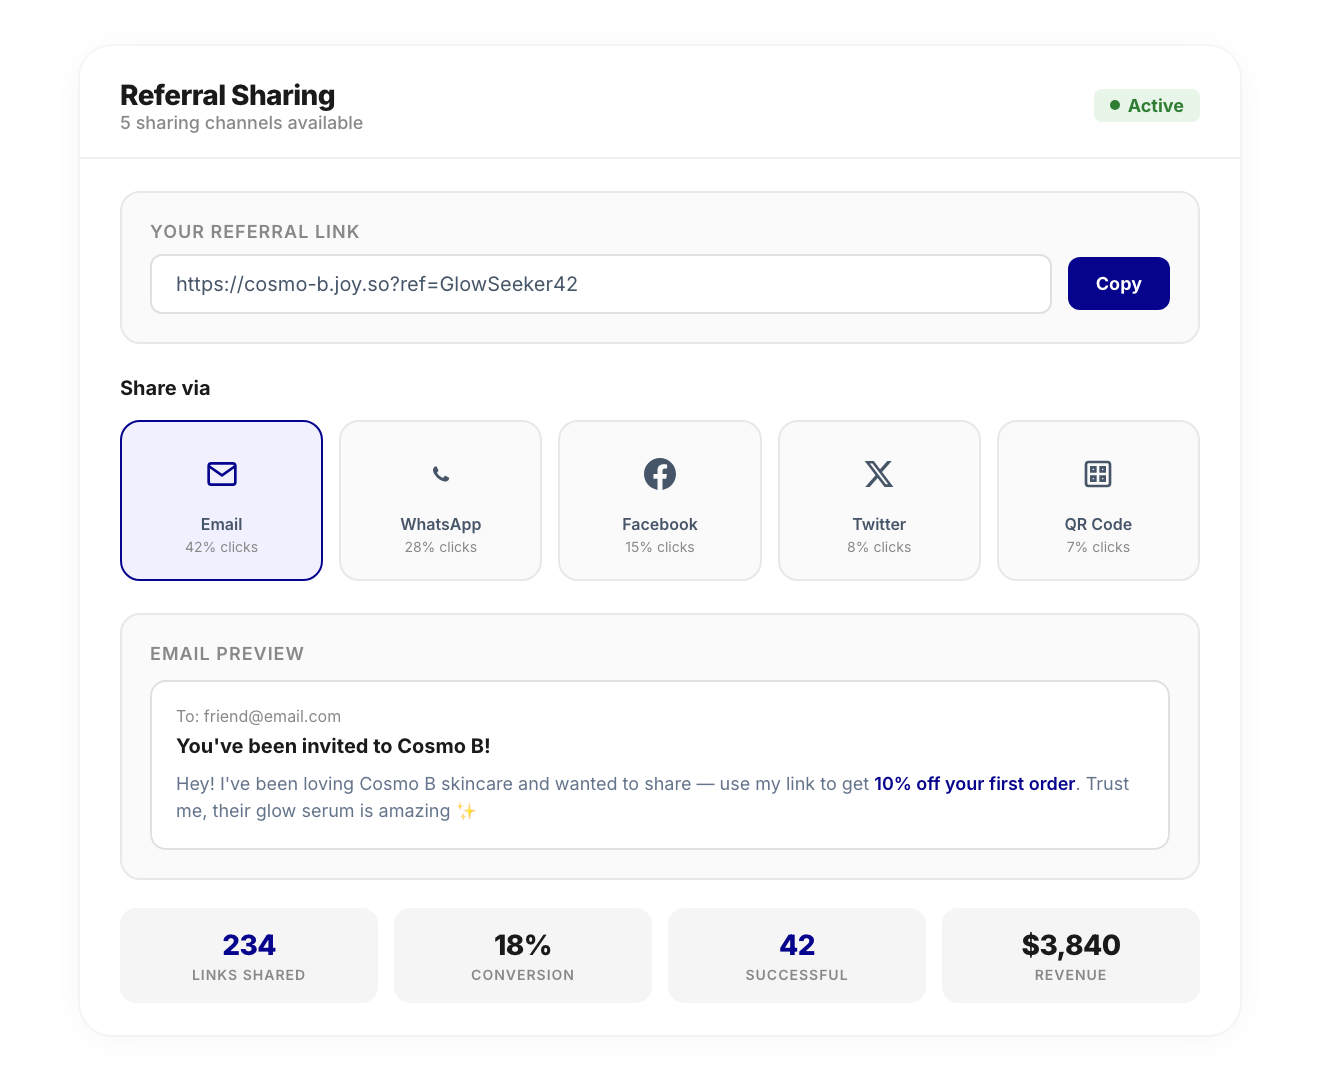Image resolution: width=1320 pixels, height=1080 pixels.
Task: Select the 234 Links Shared stat card
Action: (x=248, y=955)
